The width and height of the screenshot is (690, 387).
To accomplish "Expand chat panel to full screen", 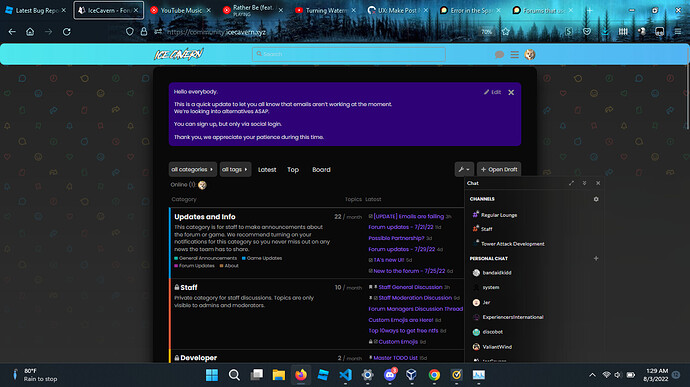I will tap(571, 183).
